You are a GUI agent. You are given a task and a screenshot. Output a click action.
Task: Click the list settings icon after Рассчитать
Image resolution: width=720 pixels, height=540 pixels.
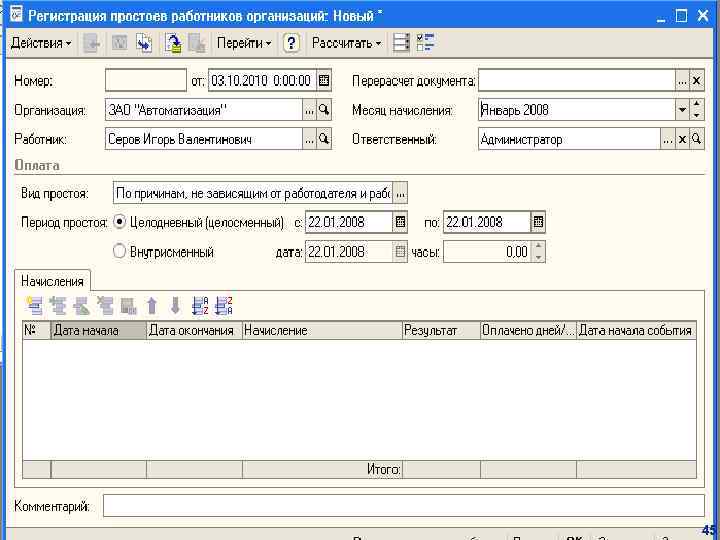point(401,43)
